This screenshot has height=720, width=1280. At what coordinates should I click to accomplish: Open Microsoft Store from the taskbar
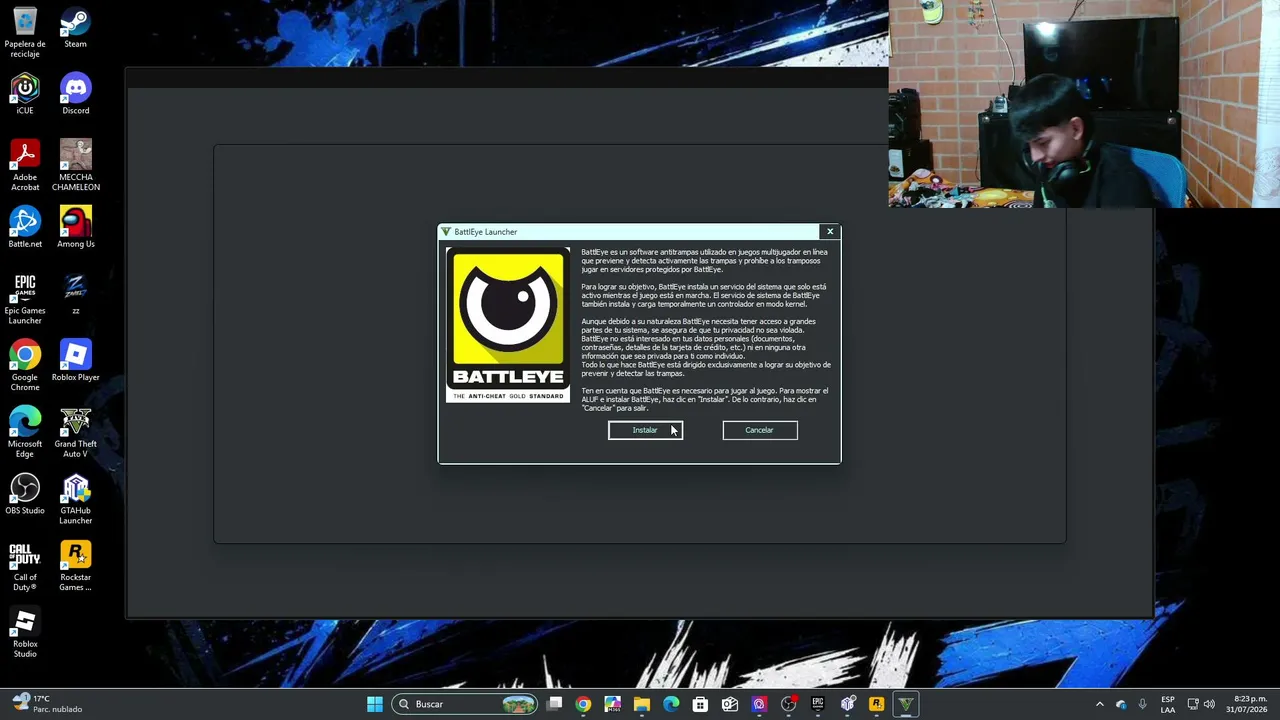700,704
